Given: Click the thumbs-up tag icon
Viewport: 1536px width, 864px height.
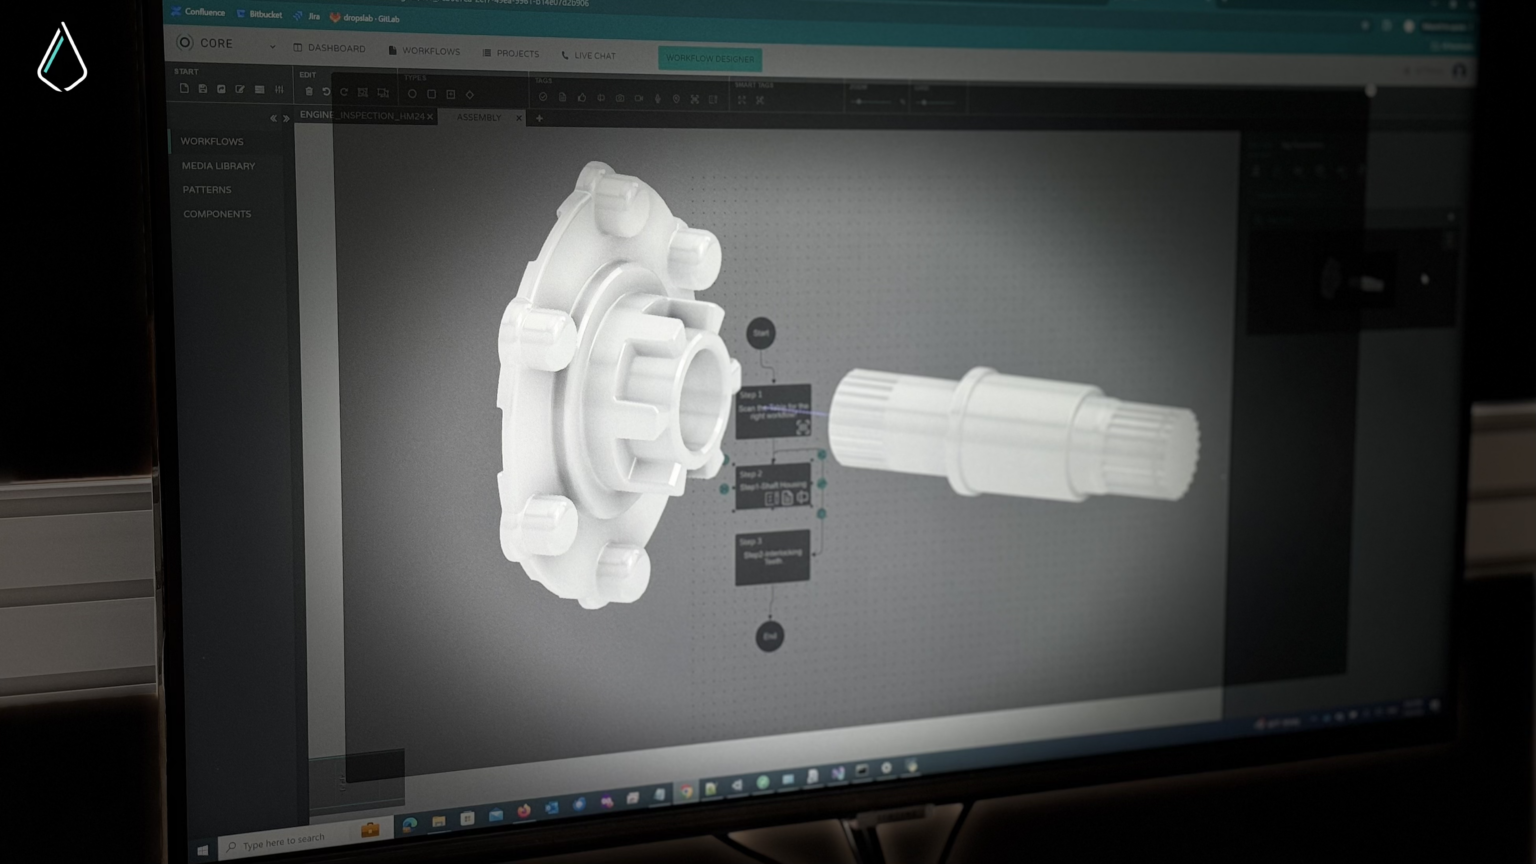Looking at the screenshot, I should point(581,98).
